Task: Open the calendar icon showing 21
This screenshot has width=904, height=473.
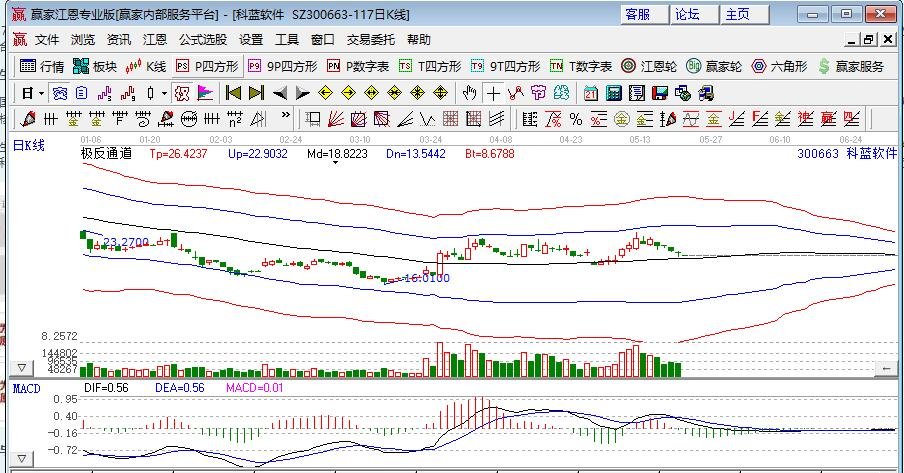Action: [591, 93]
